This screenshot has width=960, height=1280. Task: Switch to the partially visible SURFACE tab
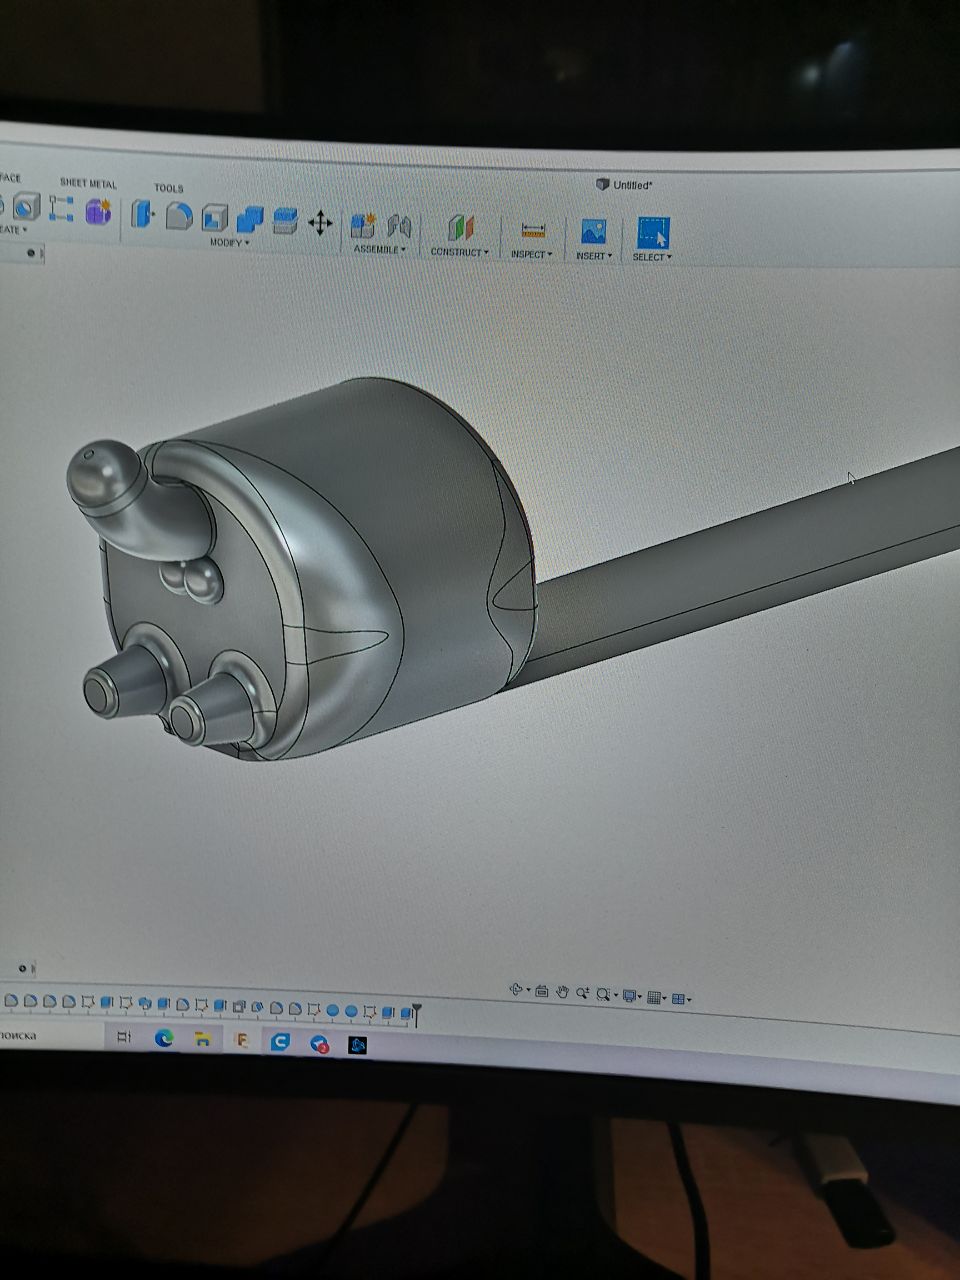click(x=10, y=179)
